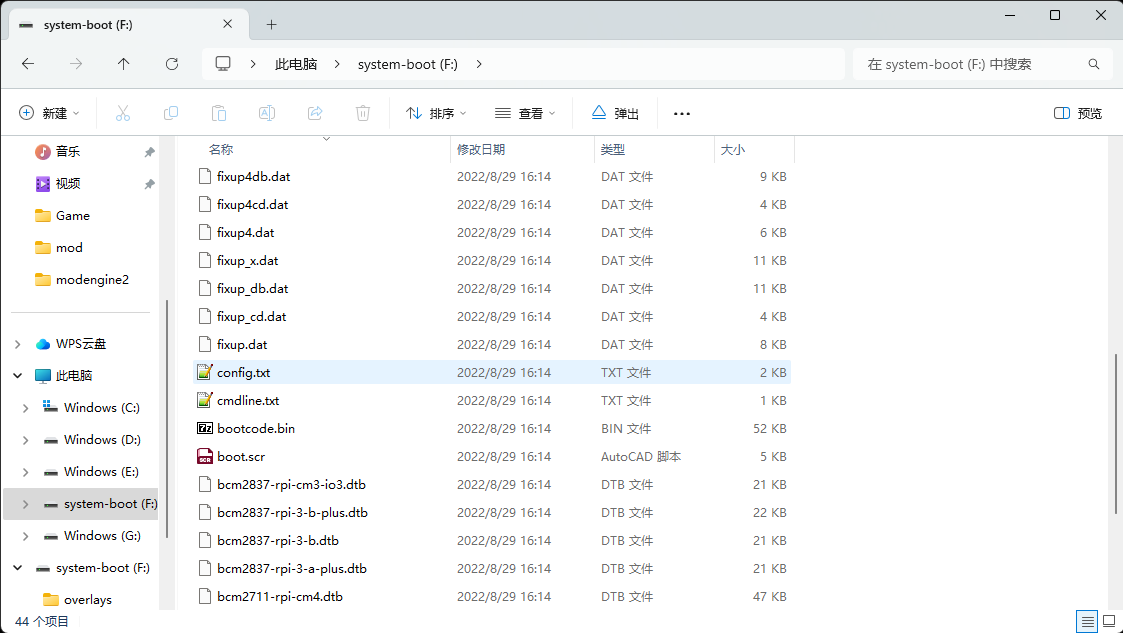1123x633 pixels.
Task: Go up one folder level arrow
Action: (124, 64)
